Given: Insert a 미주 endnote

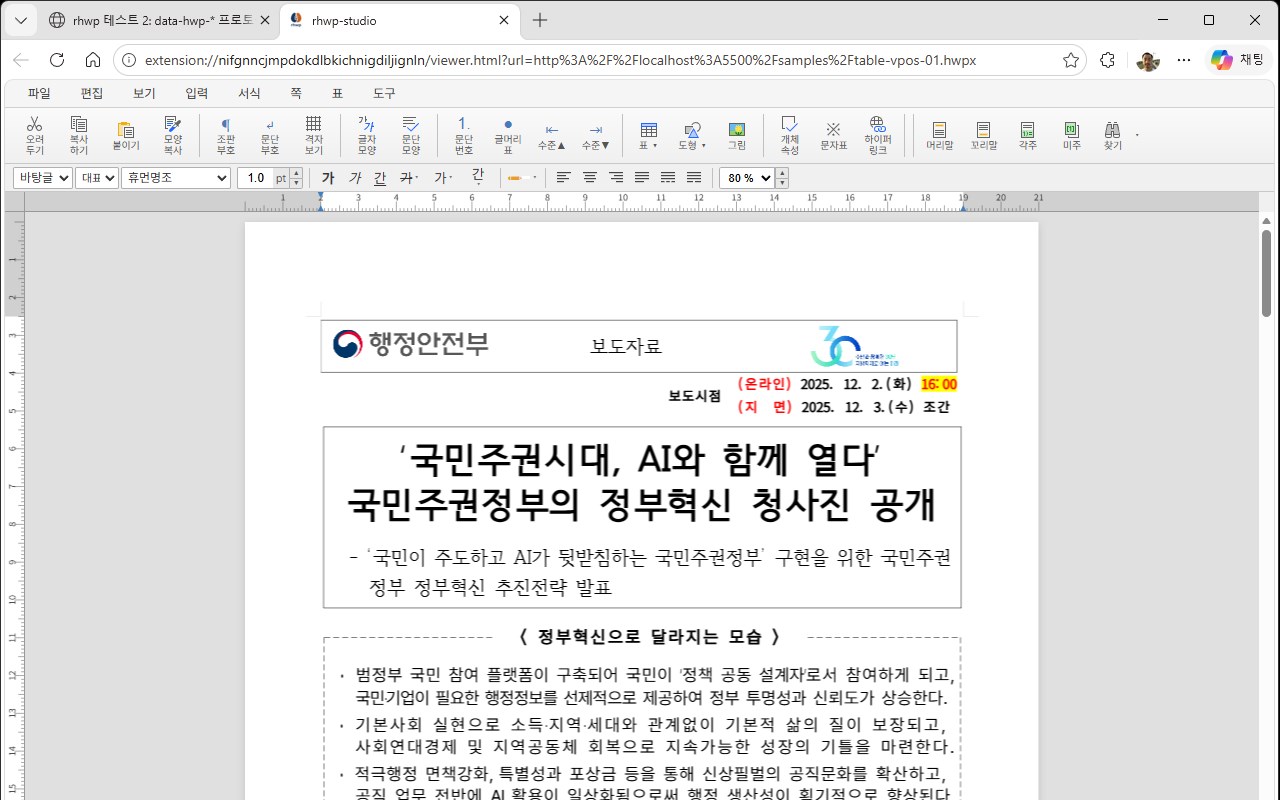Looking at the screenshot, I should coord(1072,135).
